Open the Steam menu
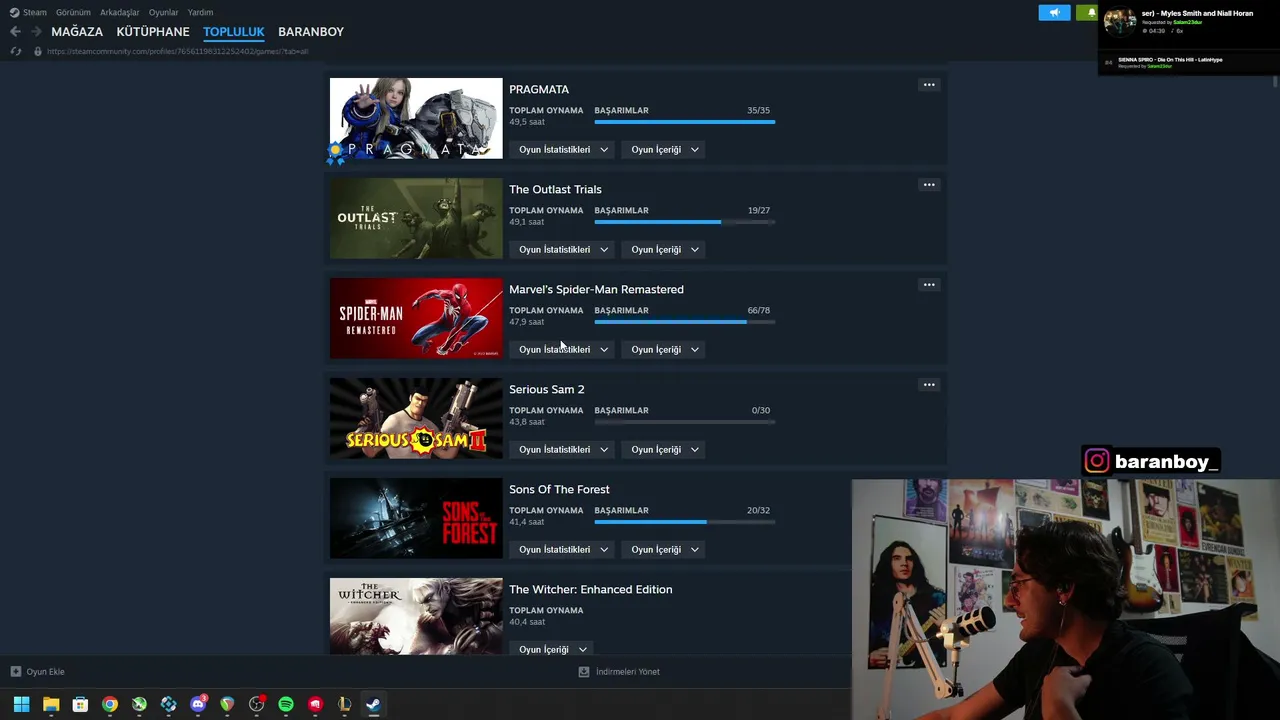This screenshot has height=720, width=1280. tap(35, 13)
